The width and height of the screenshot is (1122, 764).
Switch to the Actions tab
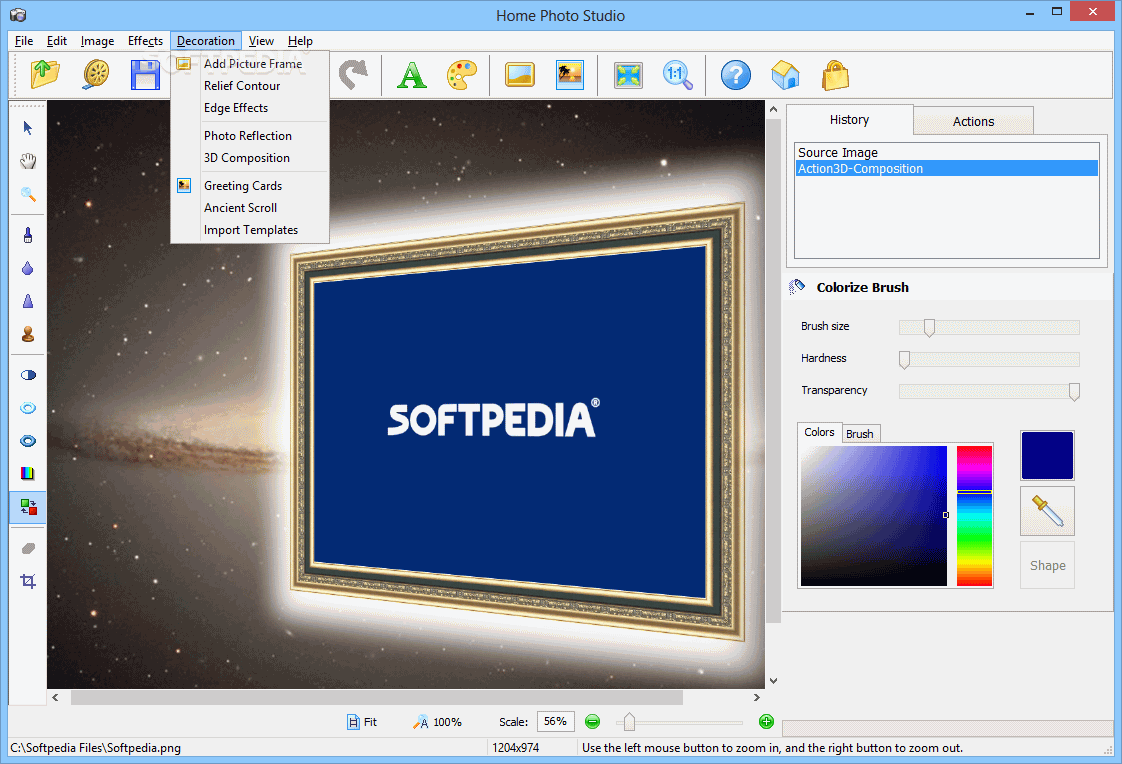pyautogui.click(x=973, y=122)
